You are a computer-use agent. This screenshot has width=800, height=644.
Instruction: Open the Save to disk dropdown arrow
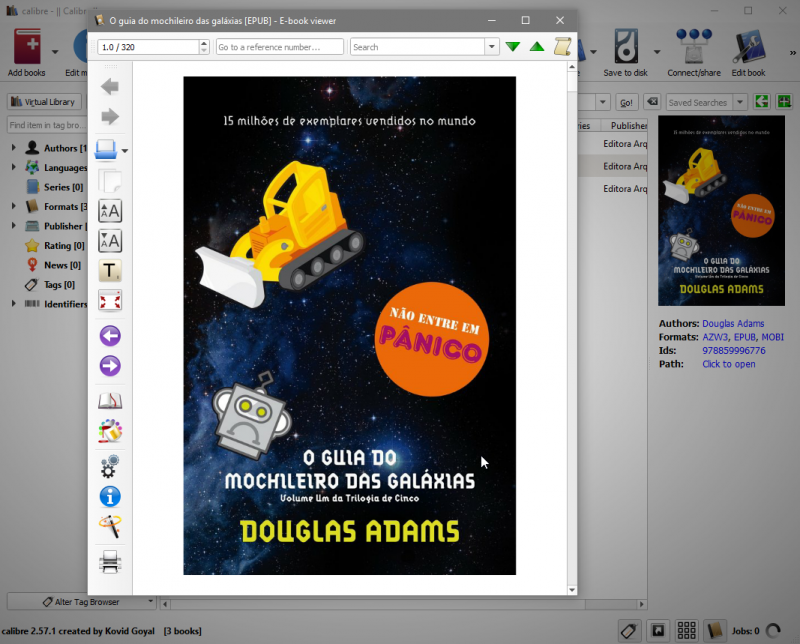[657, 52]
